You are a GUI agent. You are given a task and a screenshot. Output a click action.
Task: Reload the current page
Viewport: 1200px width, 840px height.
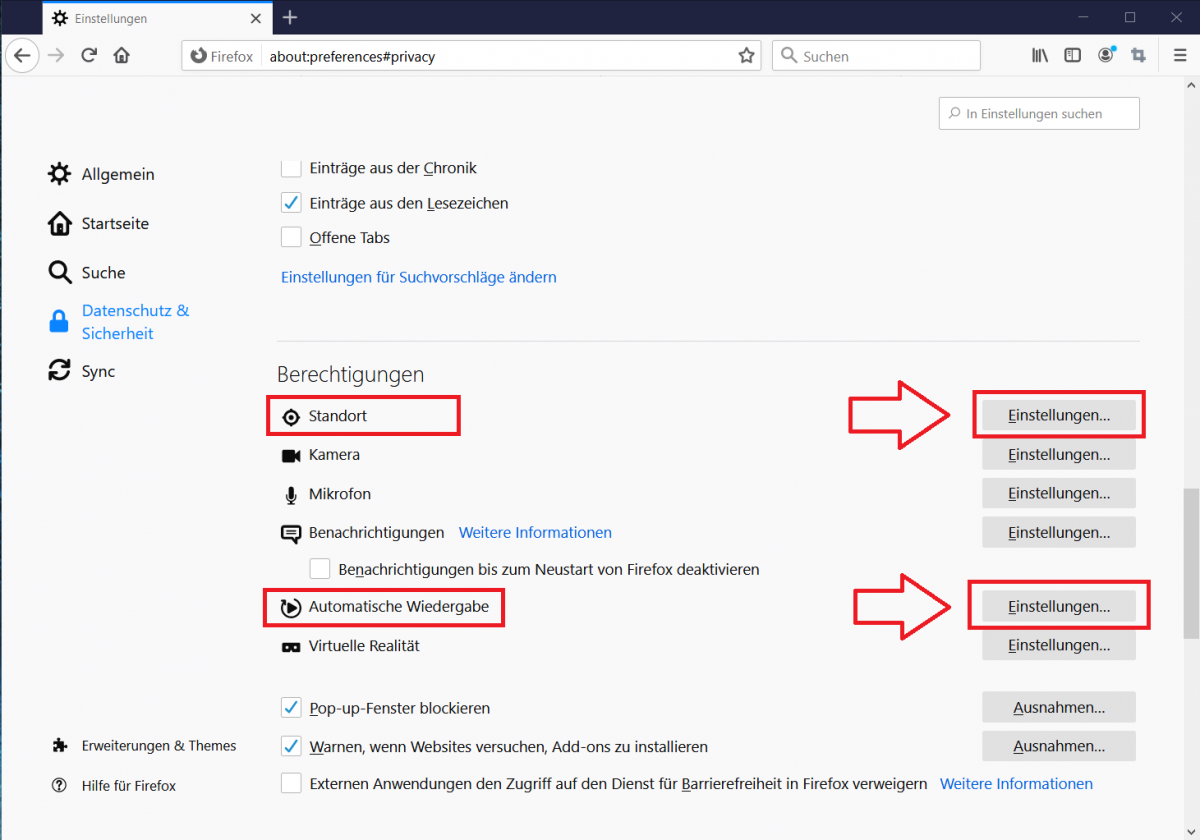(x=88, y=55)
